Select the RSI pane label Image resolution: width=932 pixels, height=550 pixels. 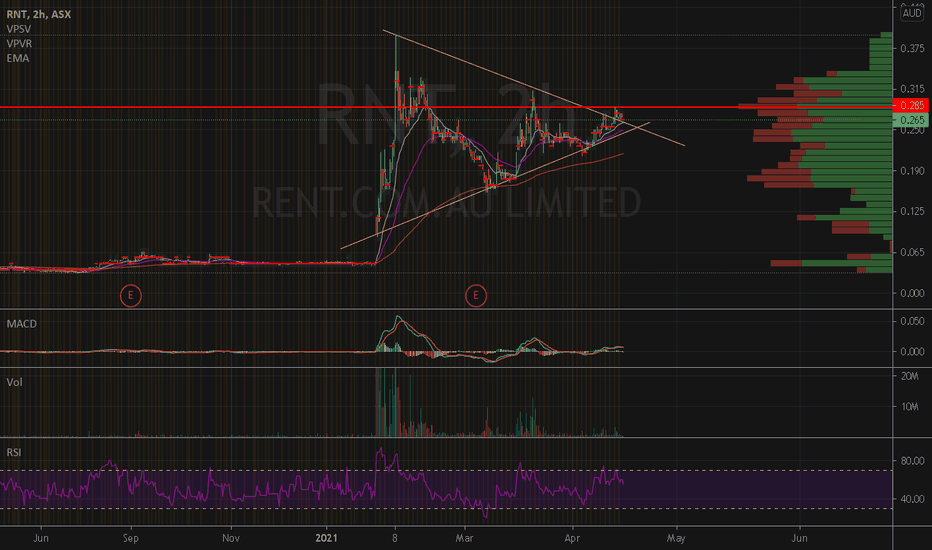pyautogui.click(x=14, y=452)
